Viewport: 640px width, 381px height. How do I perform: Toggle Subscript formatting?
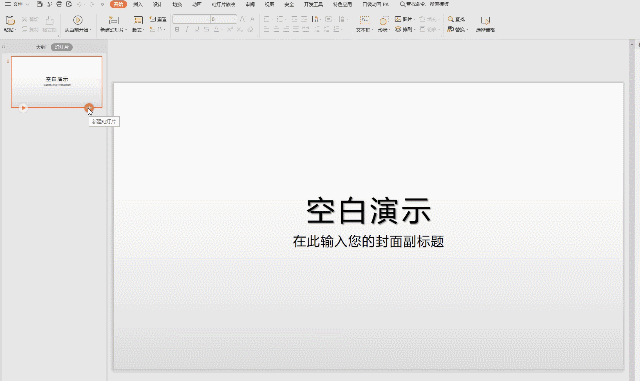pyautogui.click(x=240, y=29)
